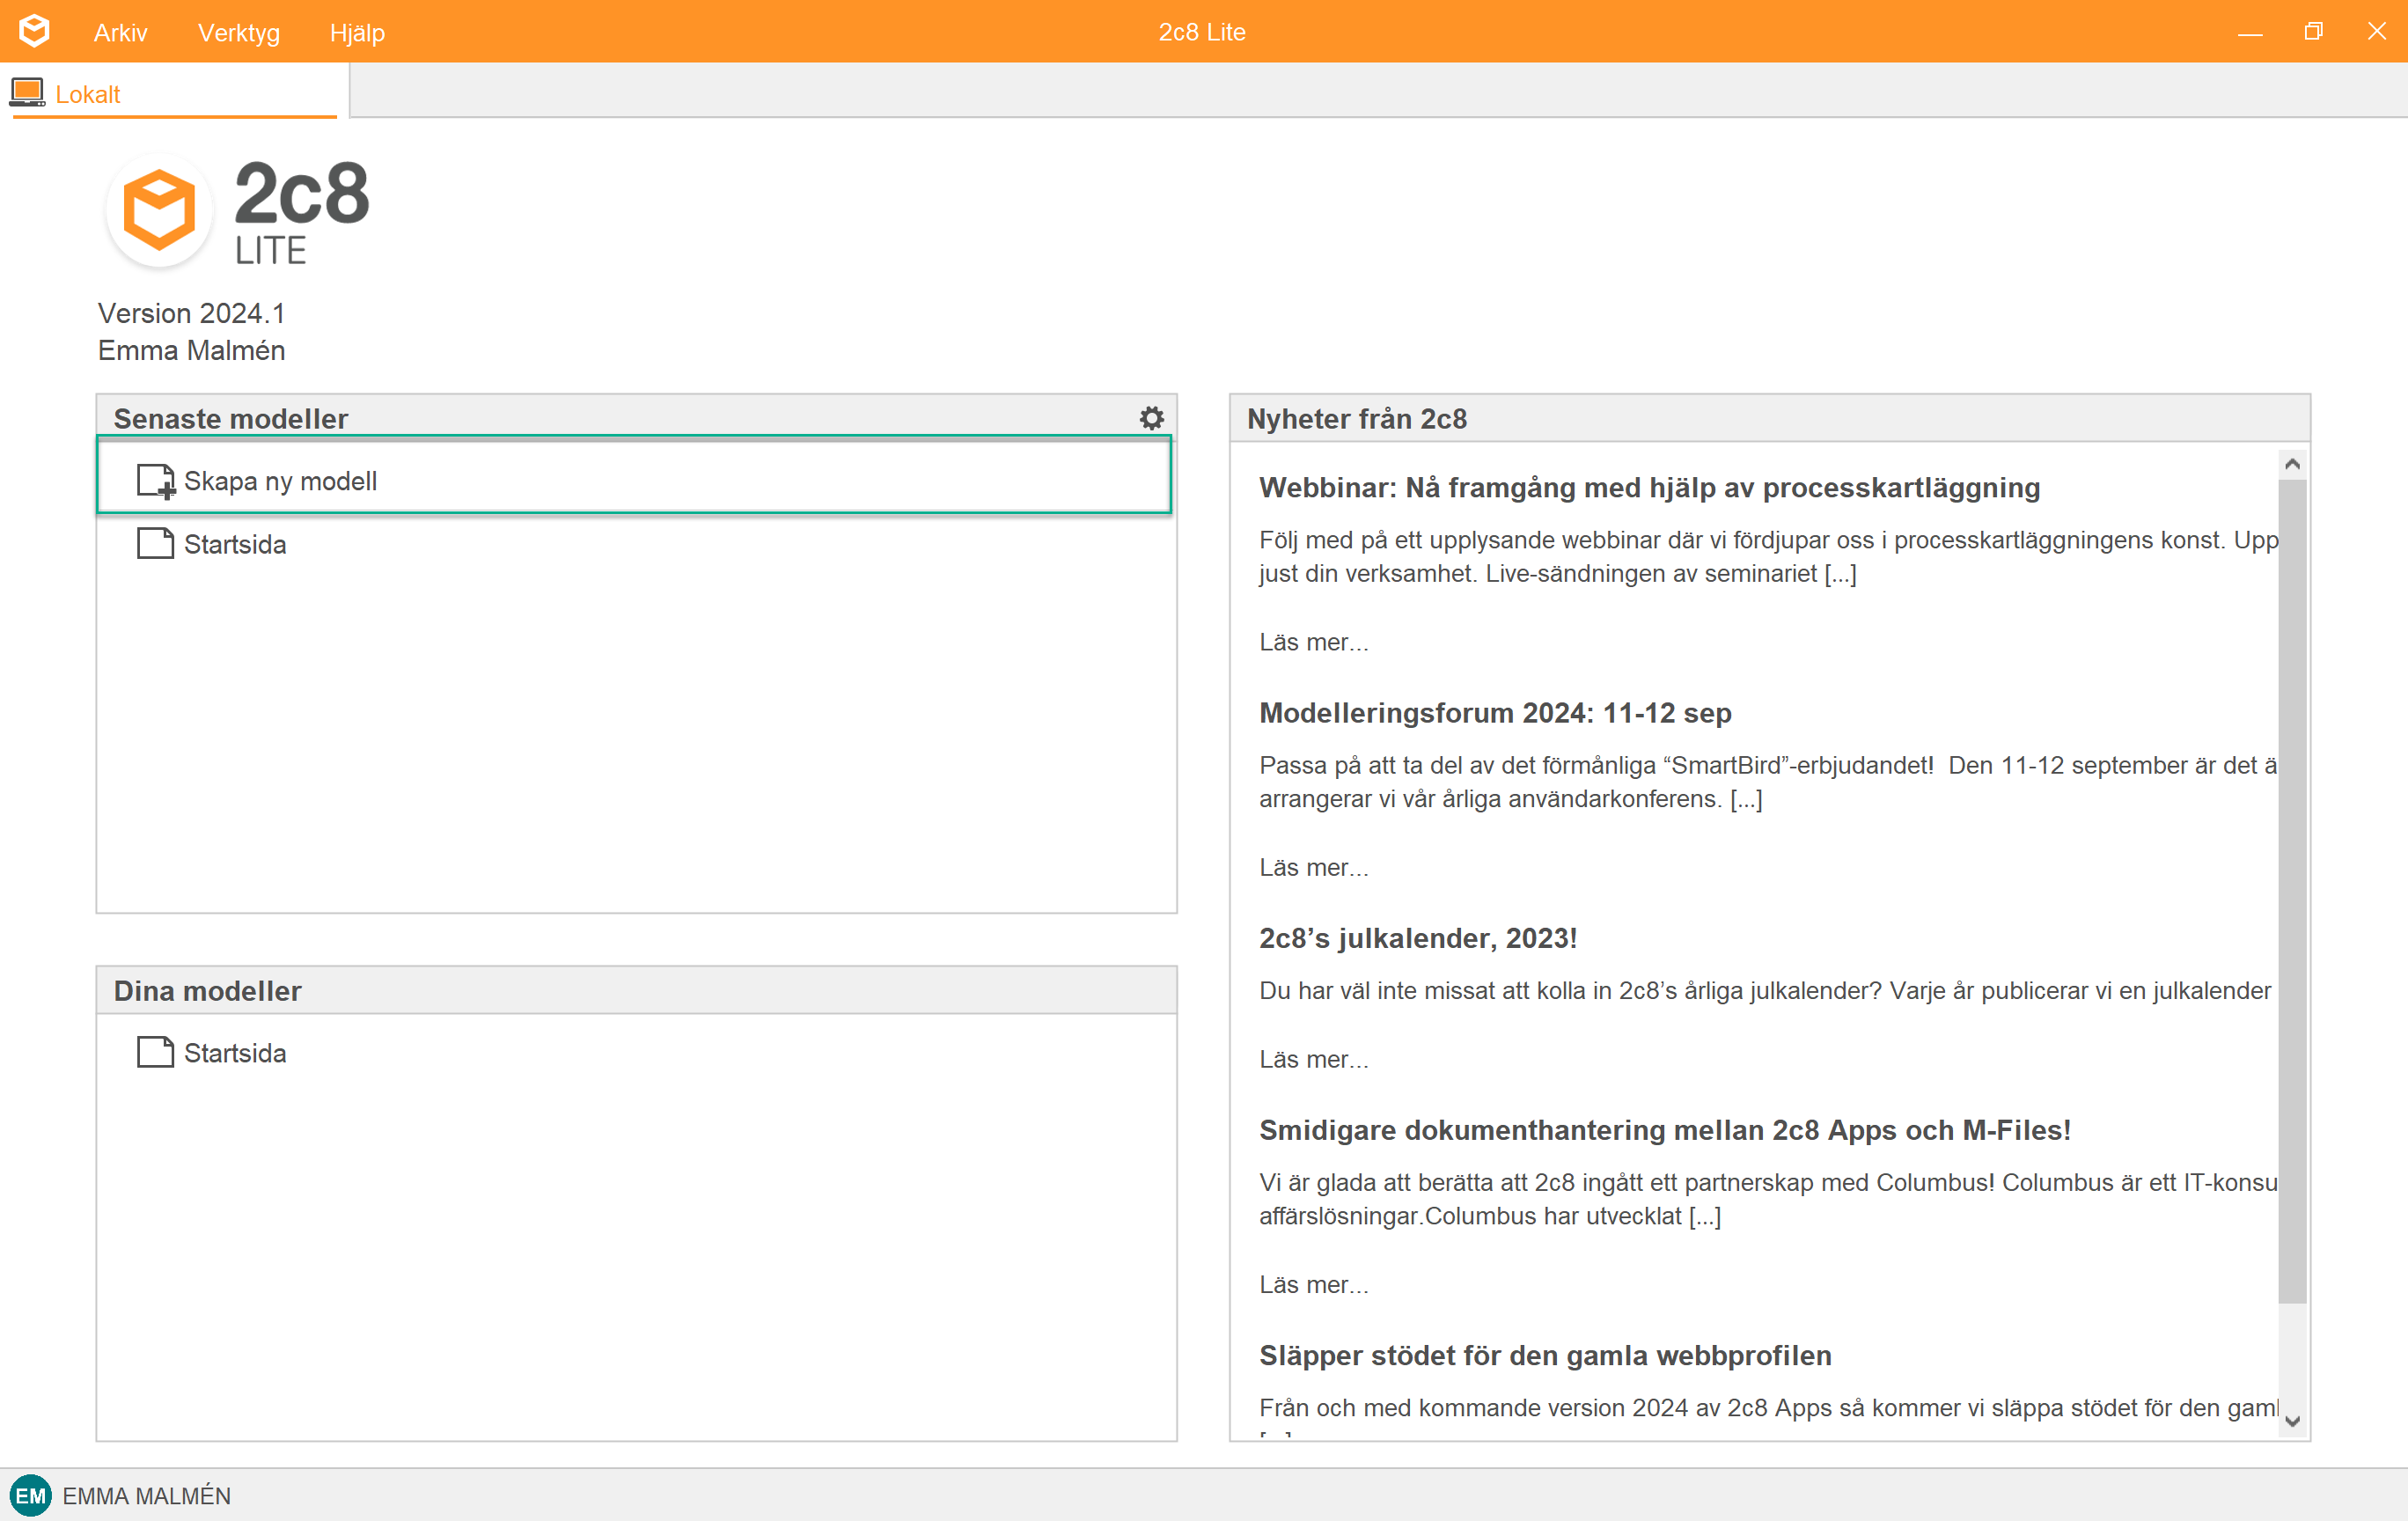Open the Hjälp menu
Viewport: 2408px width, 1521px height.
(357, 32)
